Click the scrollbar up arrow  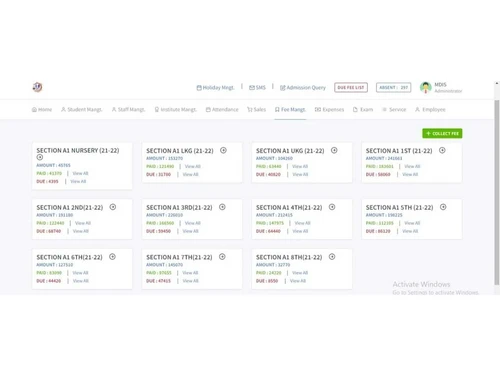(x=497, y=83)
